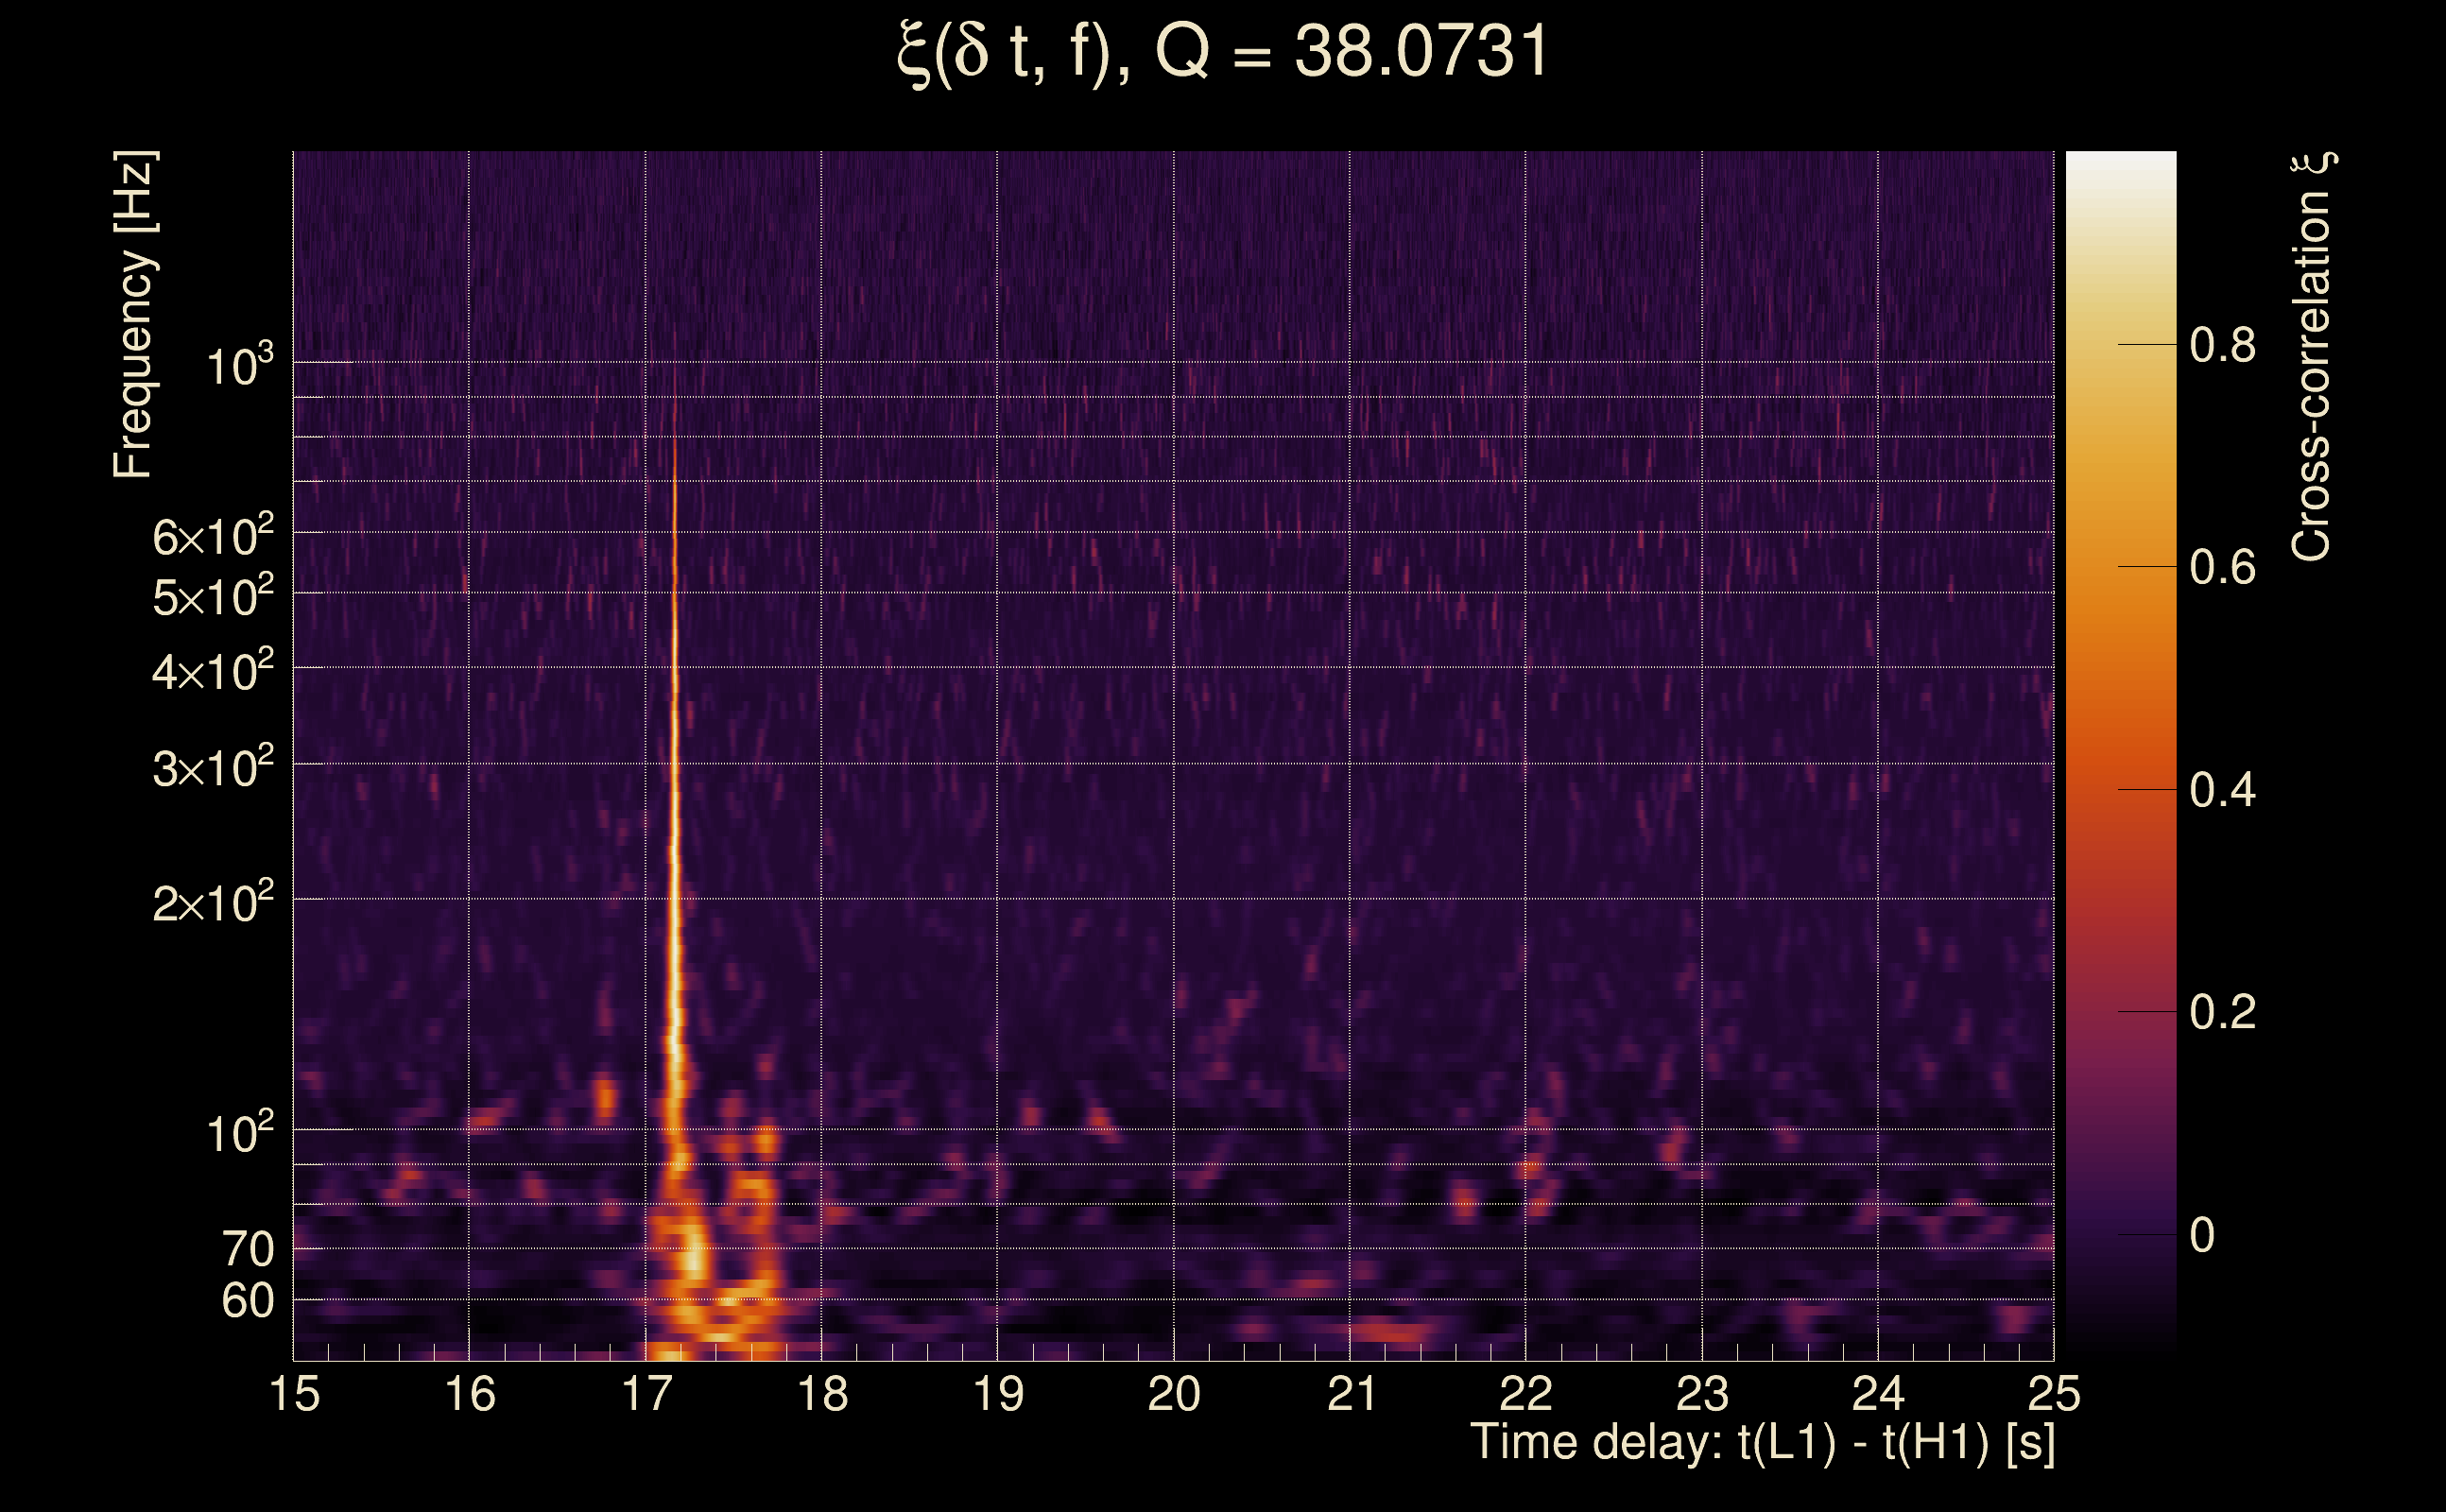Click the Cross-correlation ξ colorbar label

point(2312,357)
